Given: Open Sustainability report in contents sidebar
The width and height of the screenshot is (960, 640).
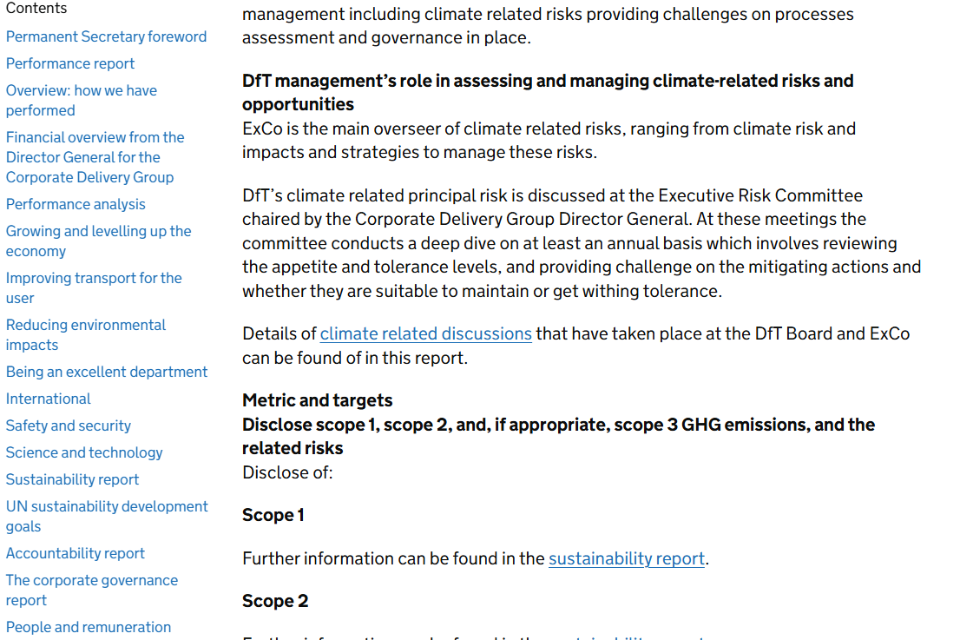Looking at the screenshot, I should tap(72, 480).
